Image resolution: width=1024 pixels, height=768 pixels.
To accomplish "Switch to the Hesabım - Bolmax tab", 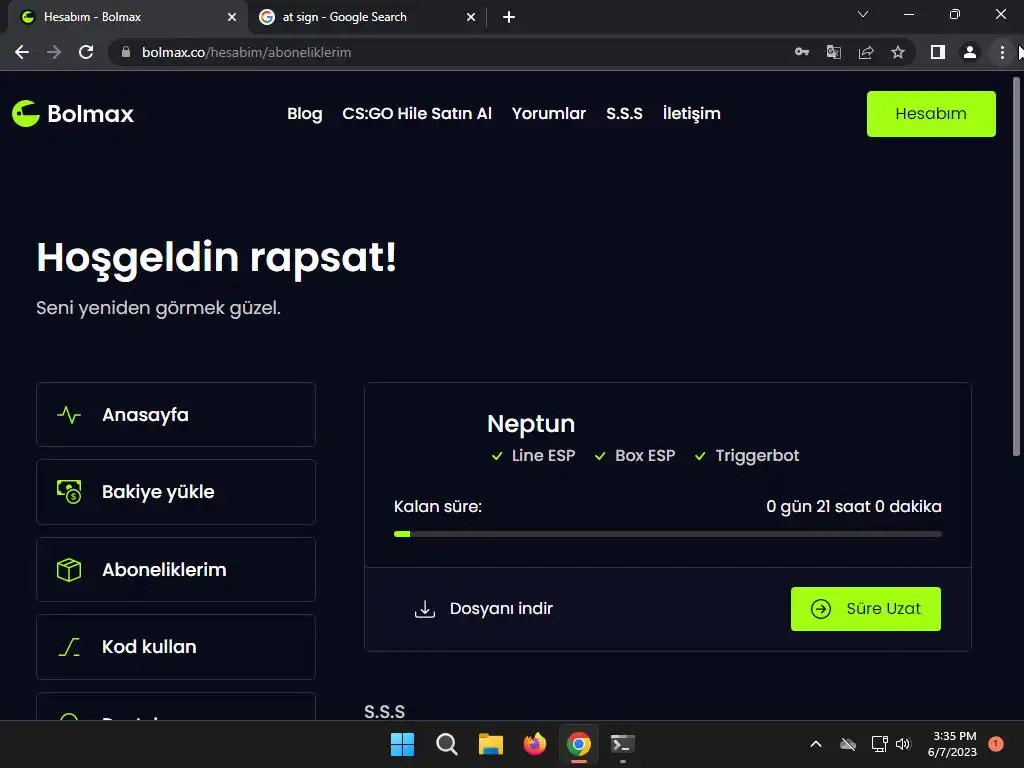I will coord(124,17).
